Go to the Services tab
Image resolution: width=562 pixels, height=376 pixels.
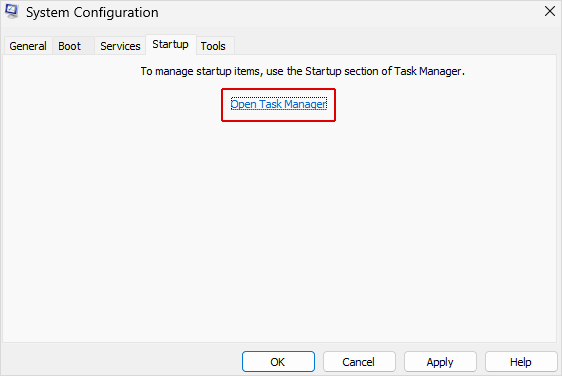[120, 46]
